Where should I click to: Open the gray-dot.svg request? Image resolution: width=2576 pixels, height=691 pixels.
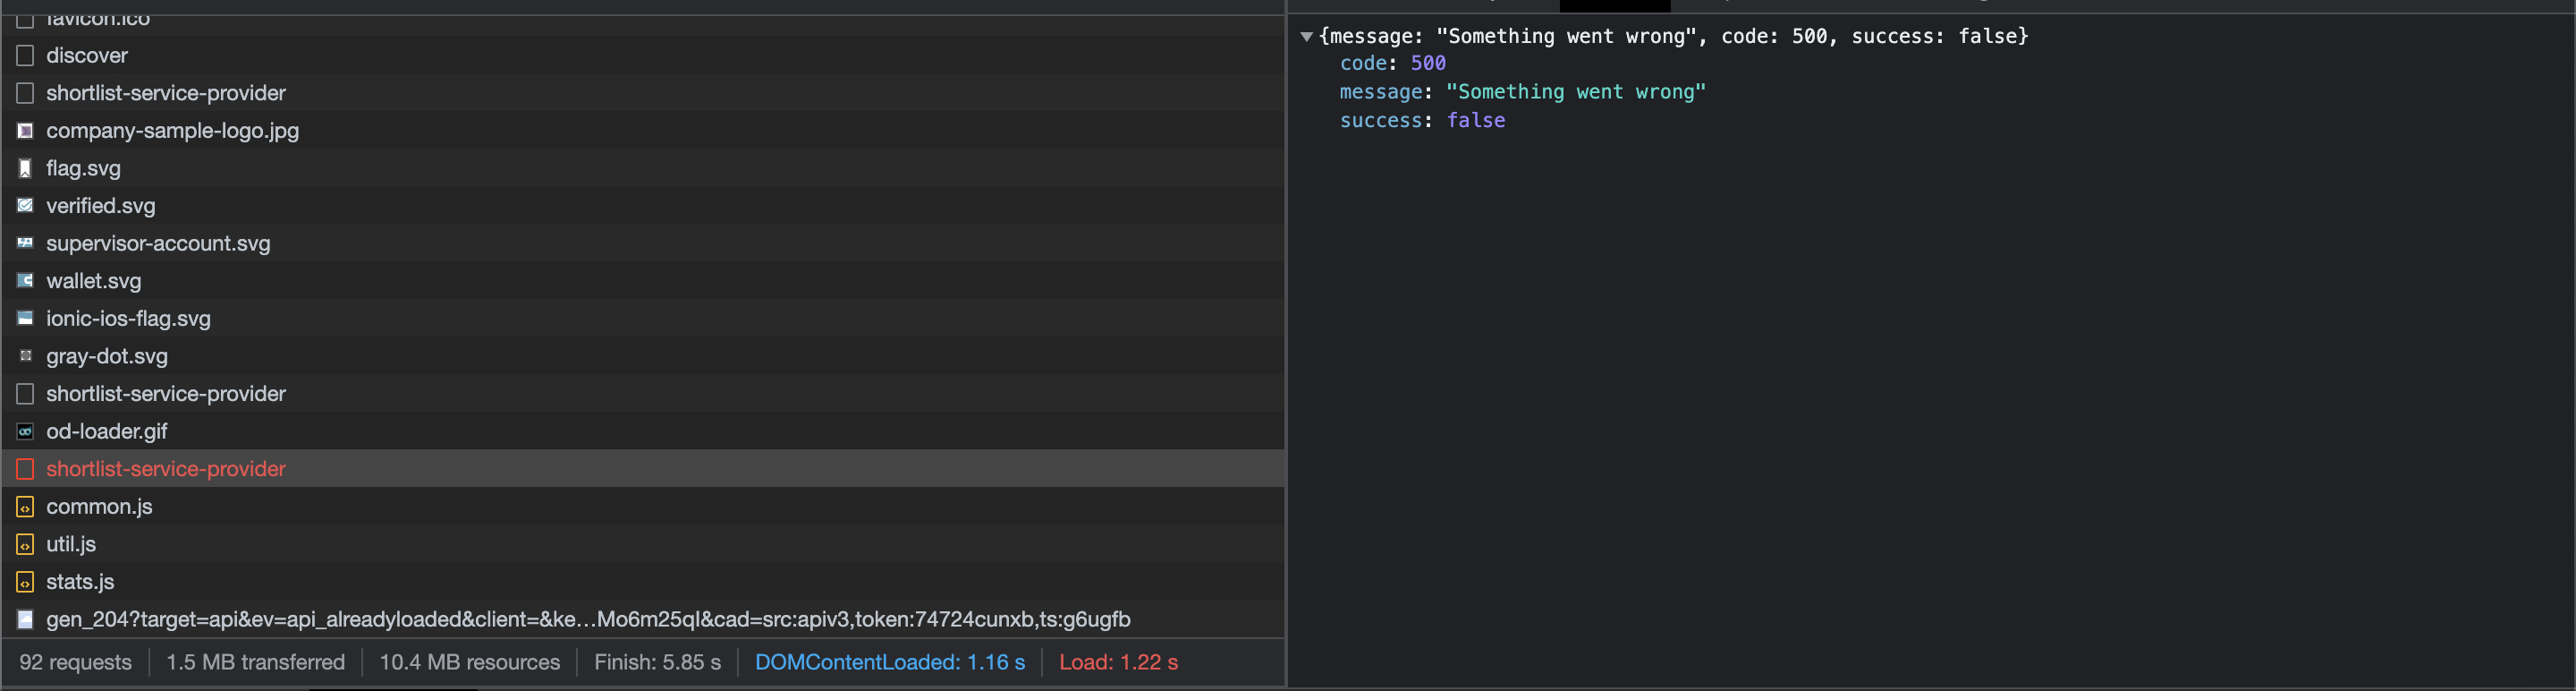(x=106, y=356)
